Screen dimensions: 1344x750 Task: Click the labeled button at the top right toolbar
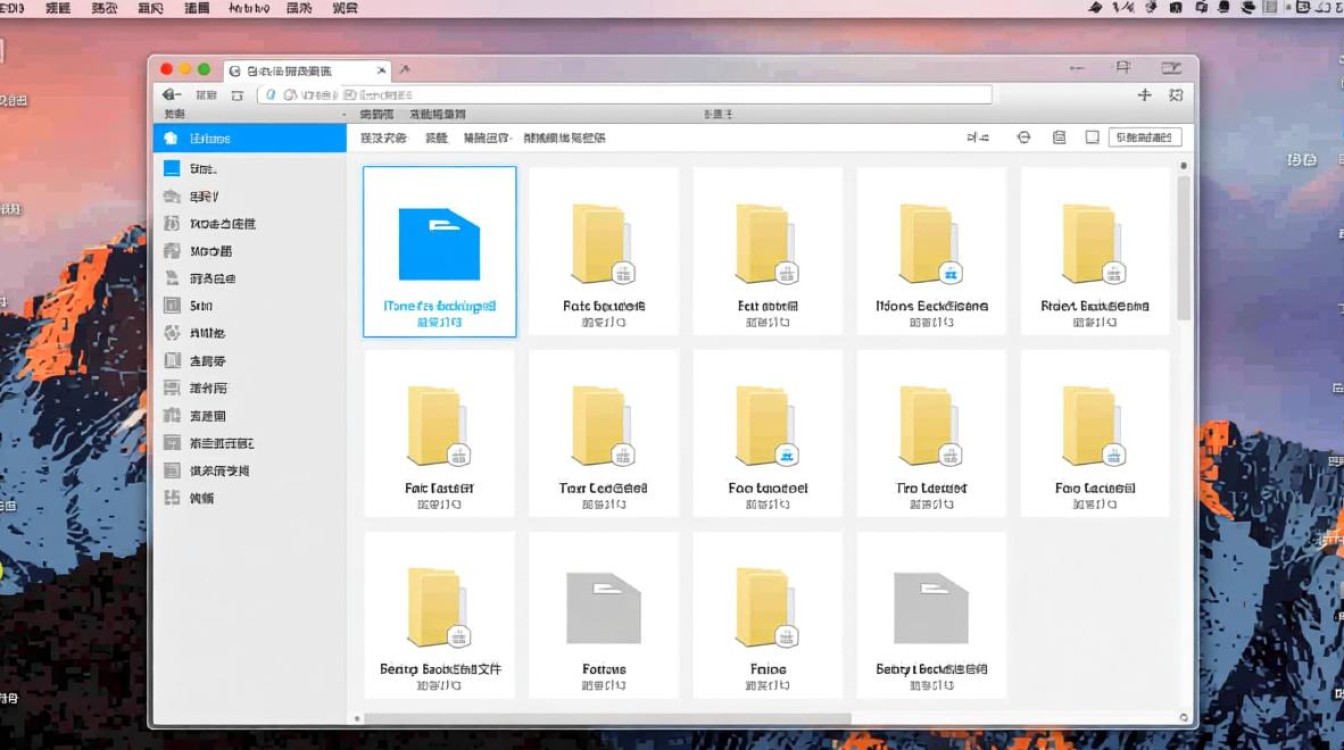point(1146,137)
